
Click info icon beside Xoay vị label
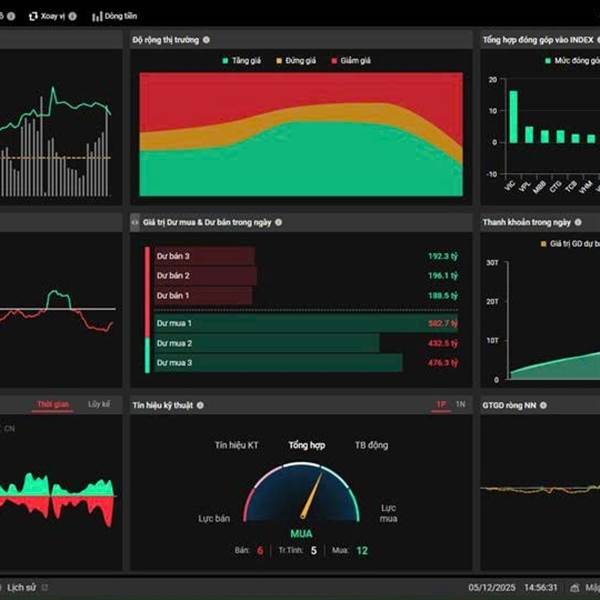(x=72, y=16)
